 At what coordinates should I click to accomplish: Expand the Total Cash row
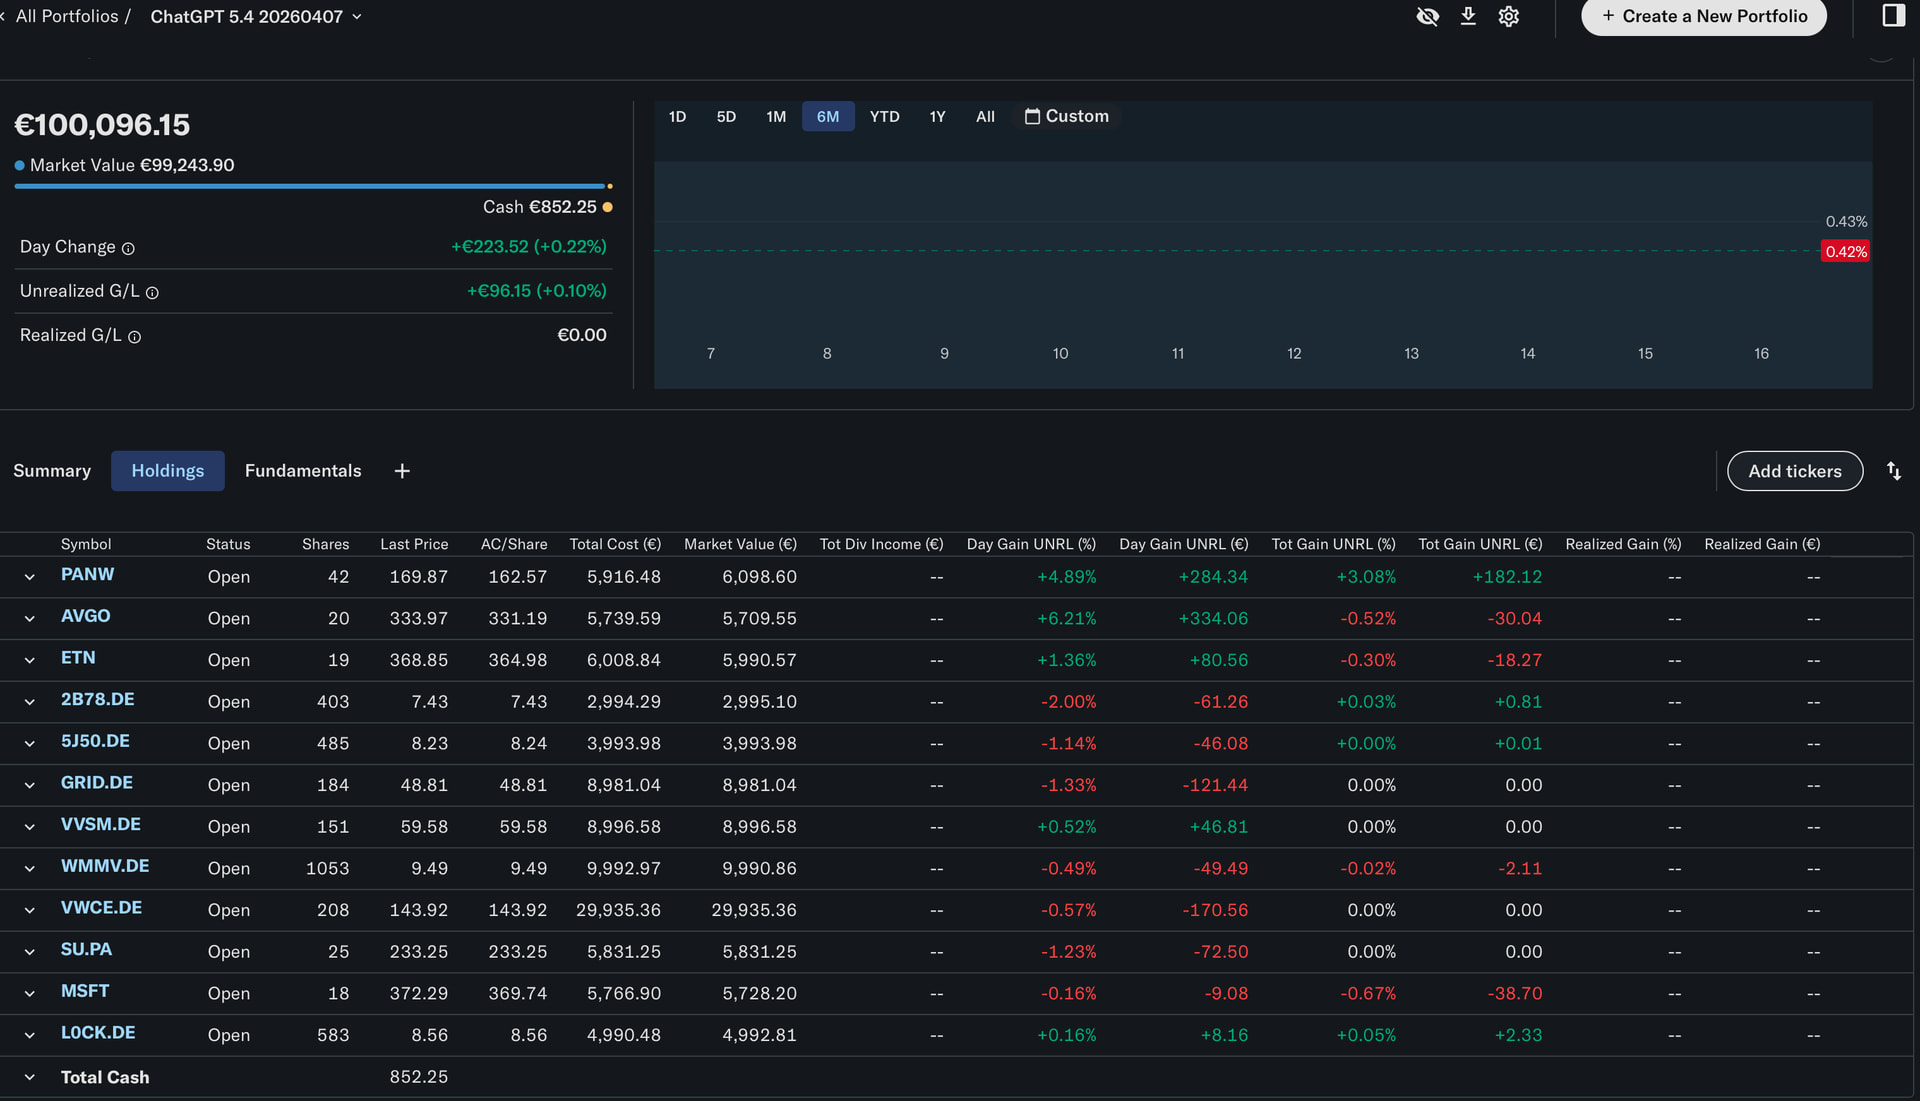[x=29, y=1077]
